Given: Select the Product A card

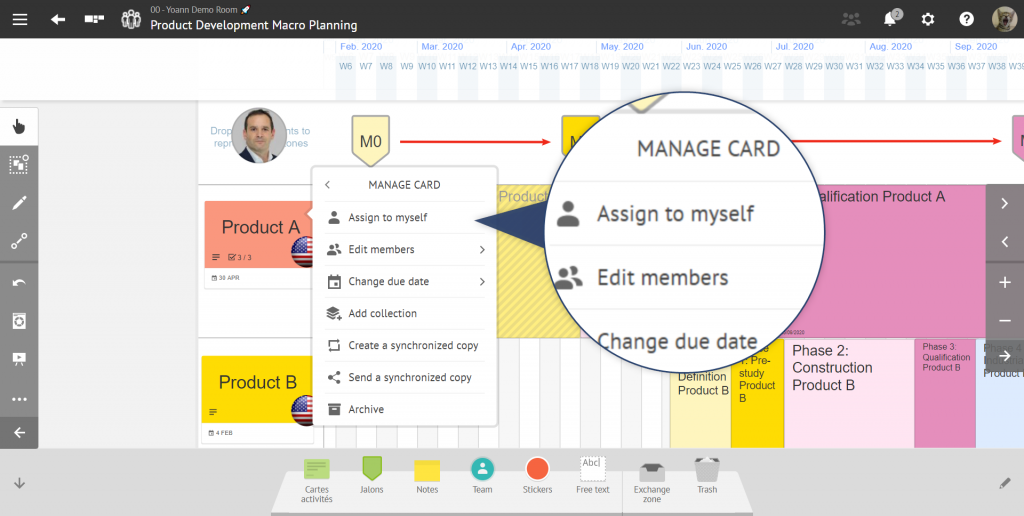Looking at the screenshot, I should [259, 244].
